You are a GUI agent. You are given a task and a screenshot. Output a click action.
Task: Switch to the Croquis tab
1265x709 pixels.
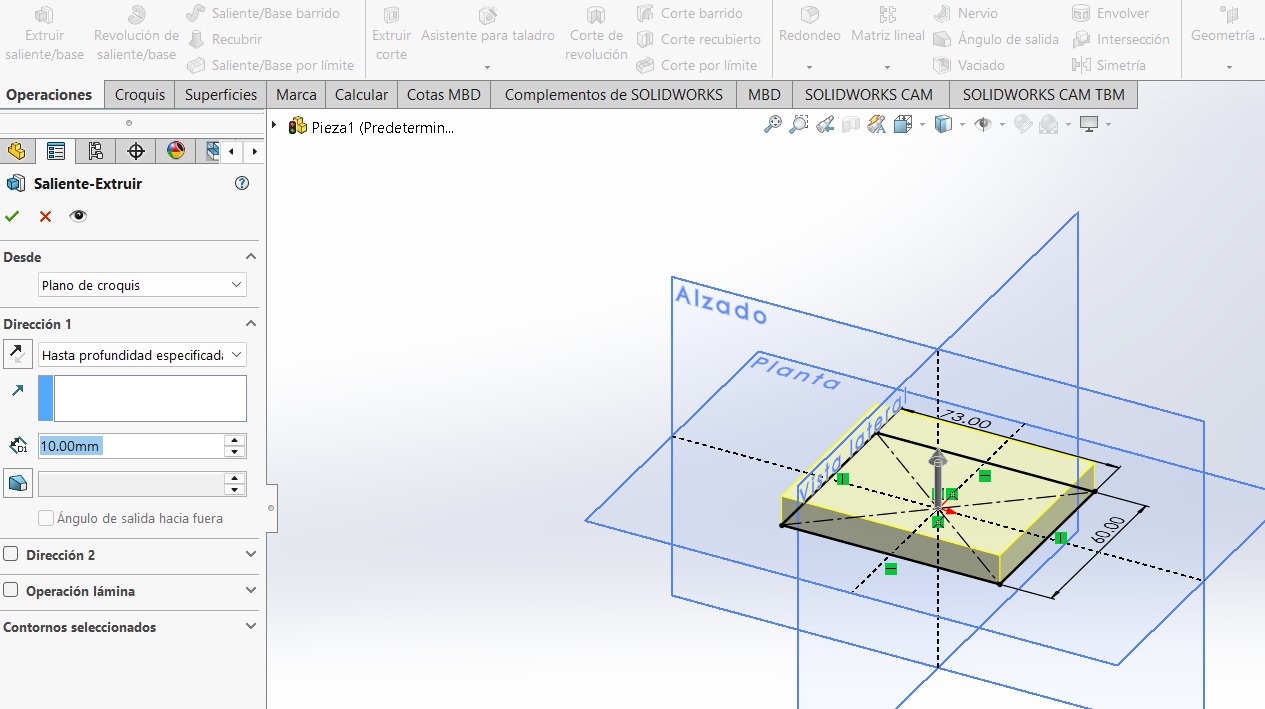[x=138, y=94]
